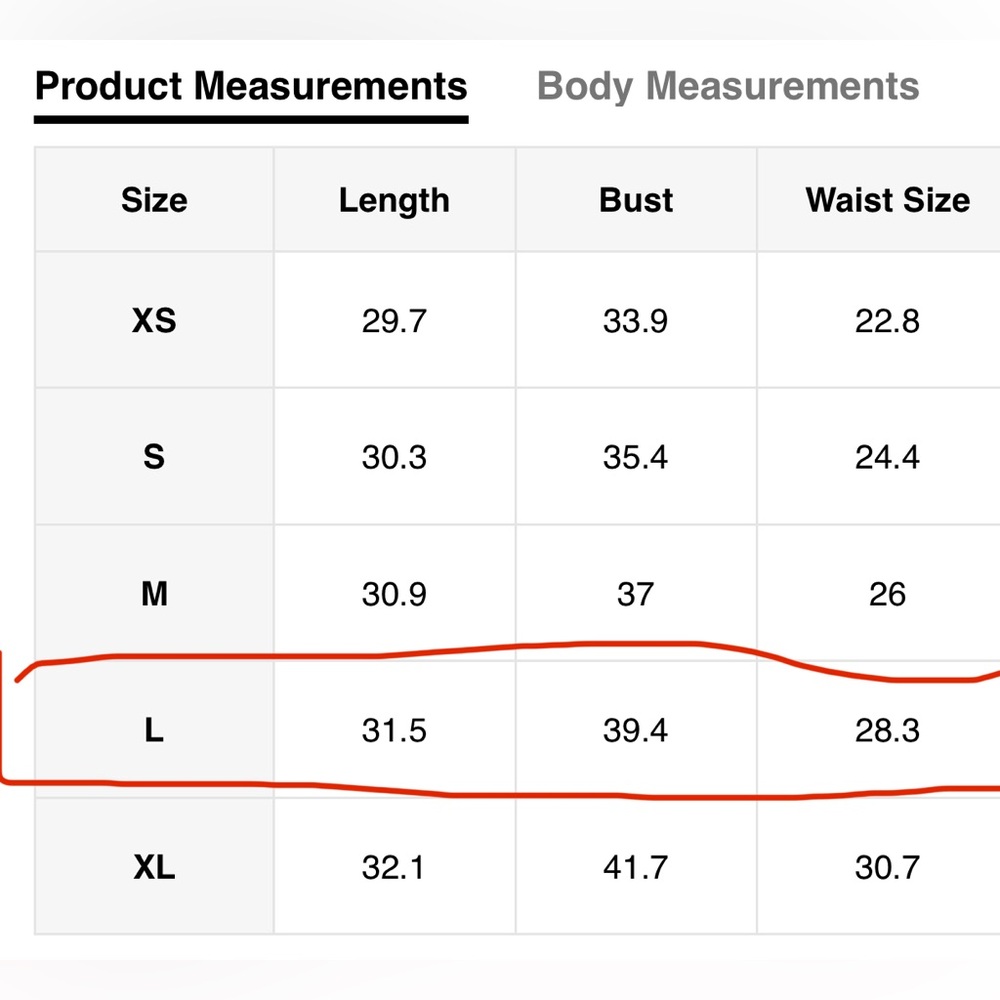
Task: Select the XL size row label
Action: (x=154, y=867)
